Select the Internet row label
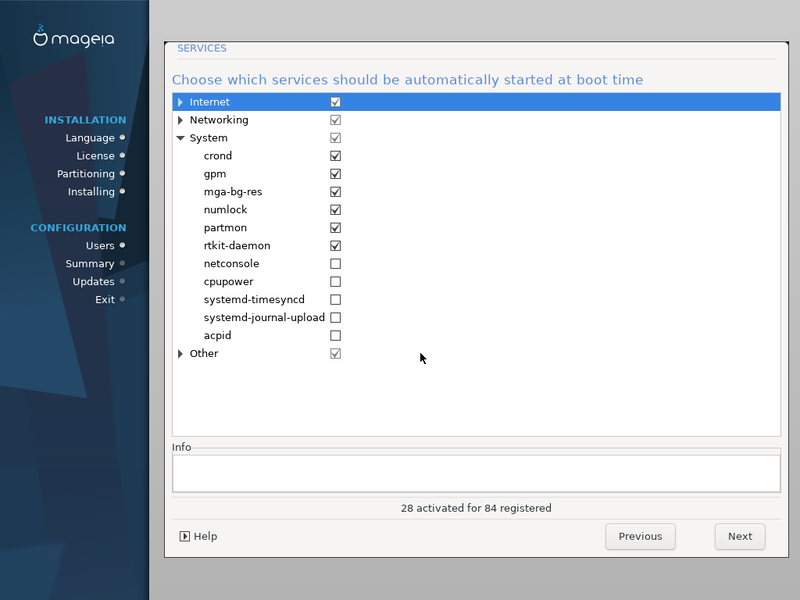The width and height of the screenshot is (800, 600). [210, 102]
